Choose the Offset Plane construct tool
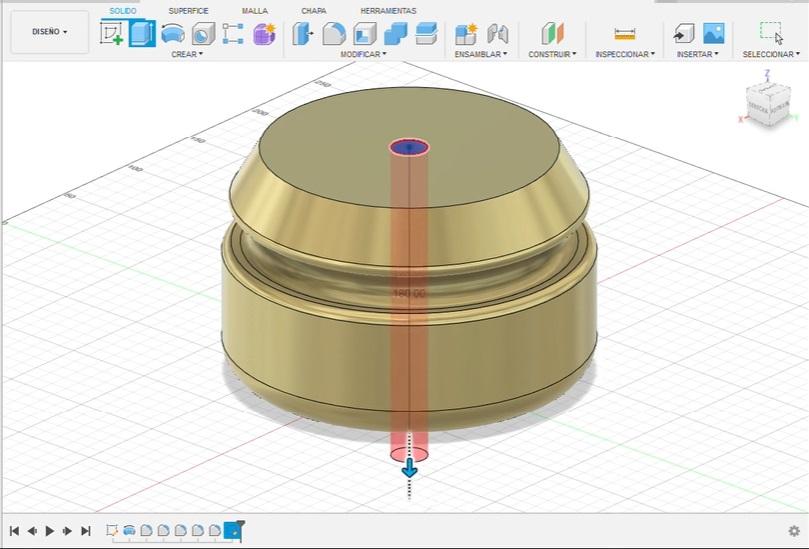Image resolution: width=809 pixels, height=549 pixels. pos(553,34)
